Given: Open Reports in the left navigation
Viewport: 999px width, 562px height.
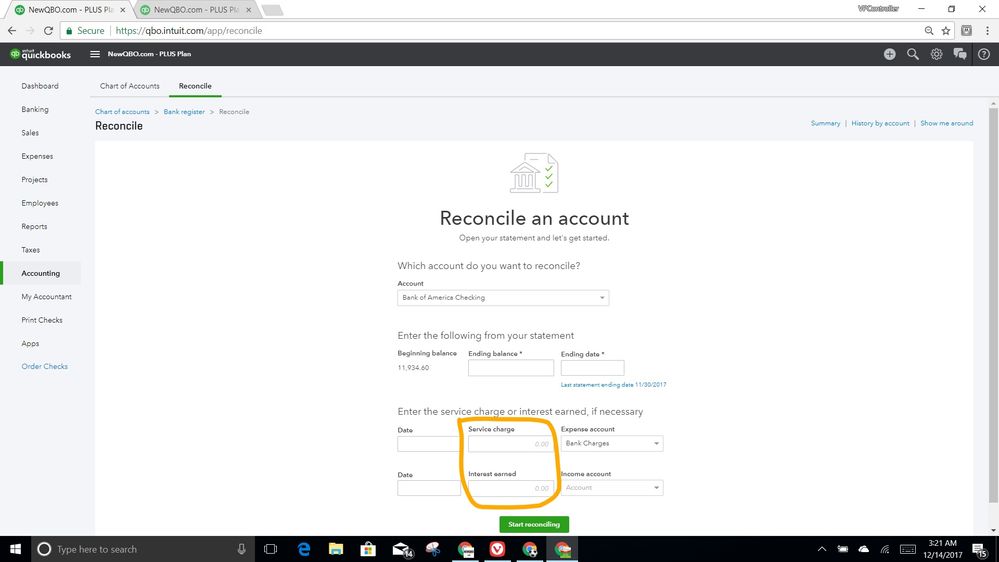Looking at the screenshot, I should (x=34, y=227).
